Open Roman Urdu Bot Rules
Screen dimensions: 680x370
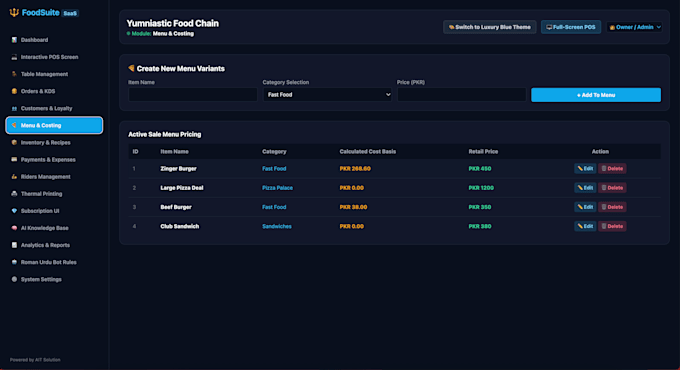(x=54, y=262)
